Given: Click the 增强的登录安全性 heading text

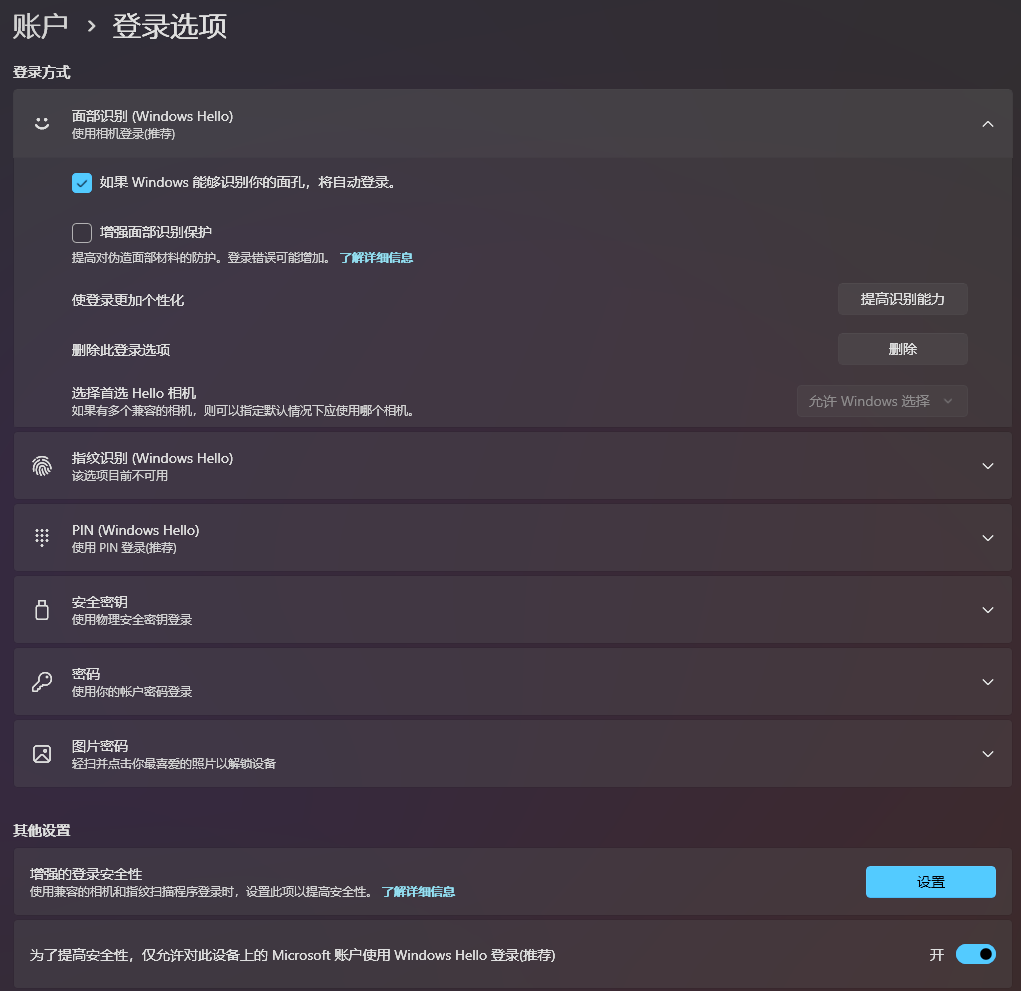Looking at the screenshot, I should pyautogui.click(x=86, y=874).
